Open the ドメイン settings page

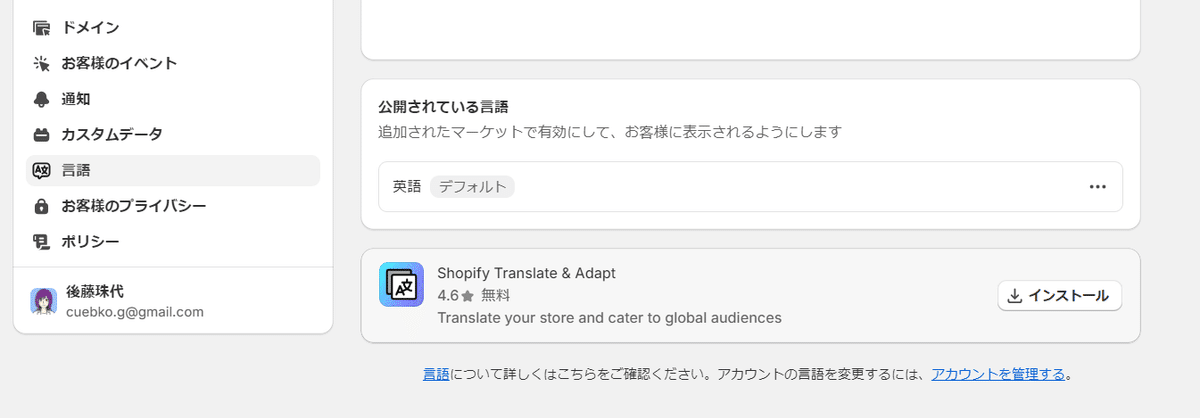(x=173, y=28)
